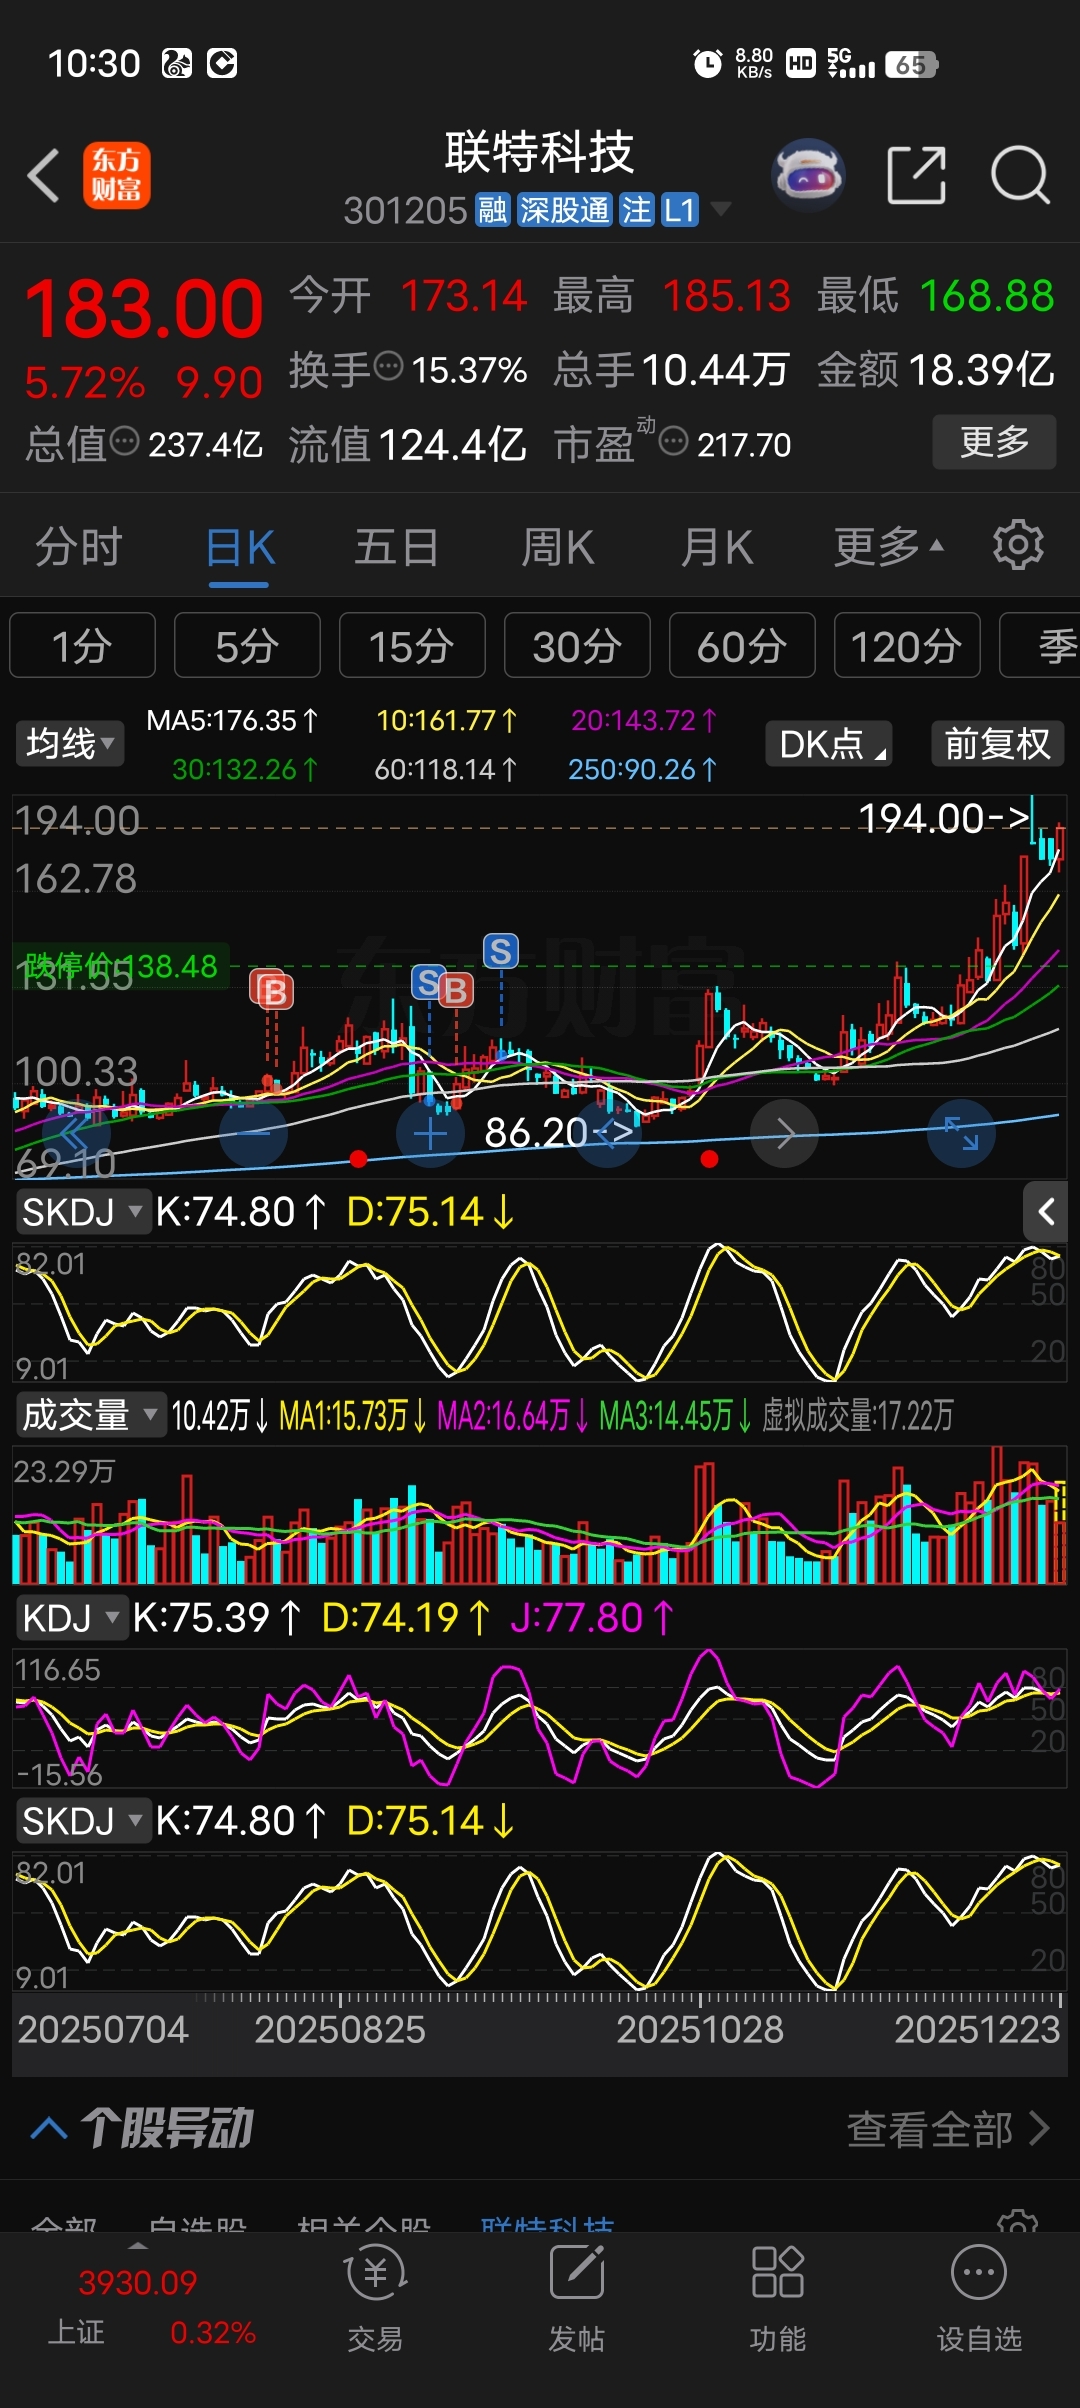Select the 日K tab

click(x=240, y=546)
